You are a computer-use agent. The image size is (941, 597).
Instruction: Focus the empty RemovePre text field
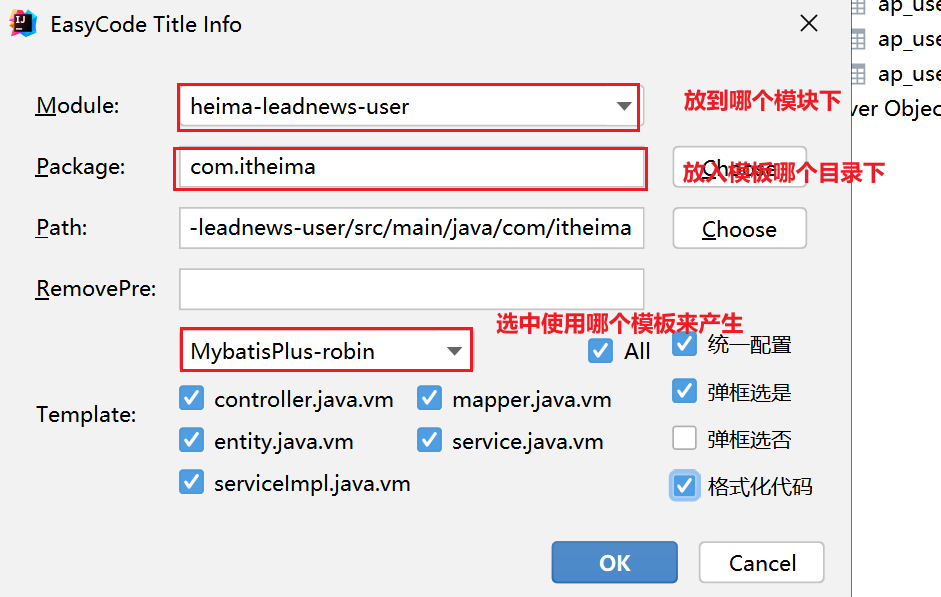click(411, 289)
